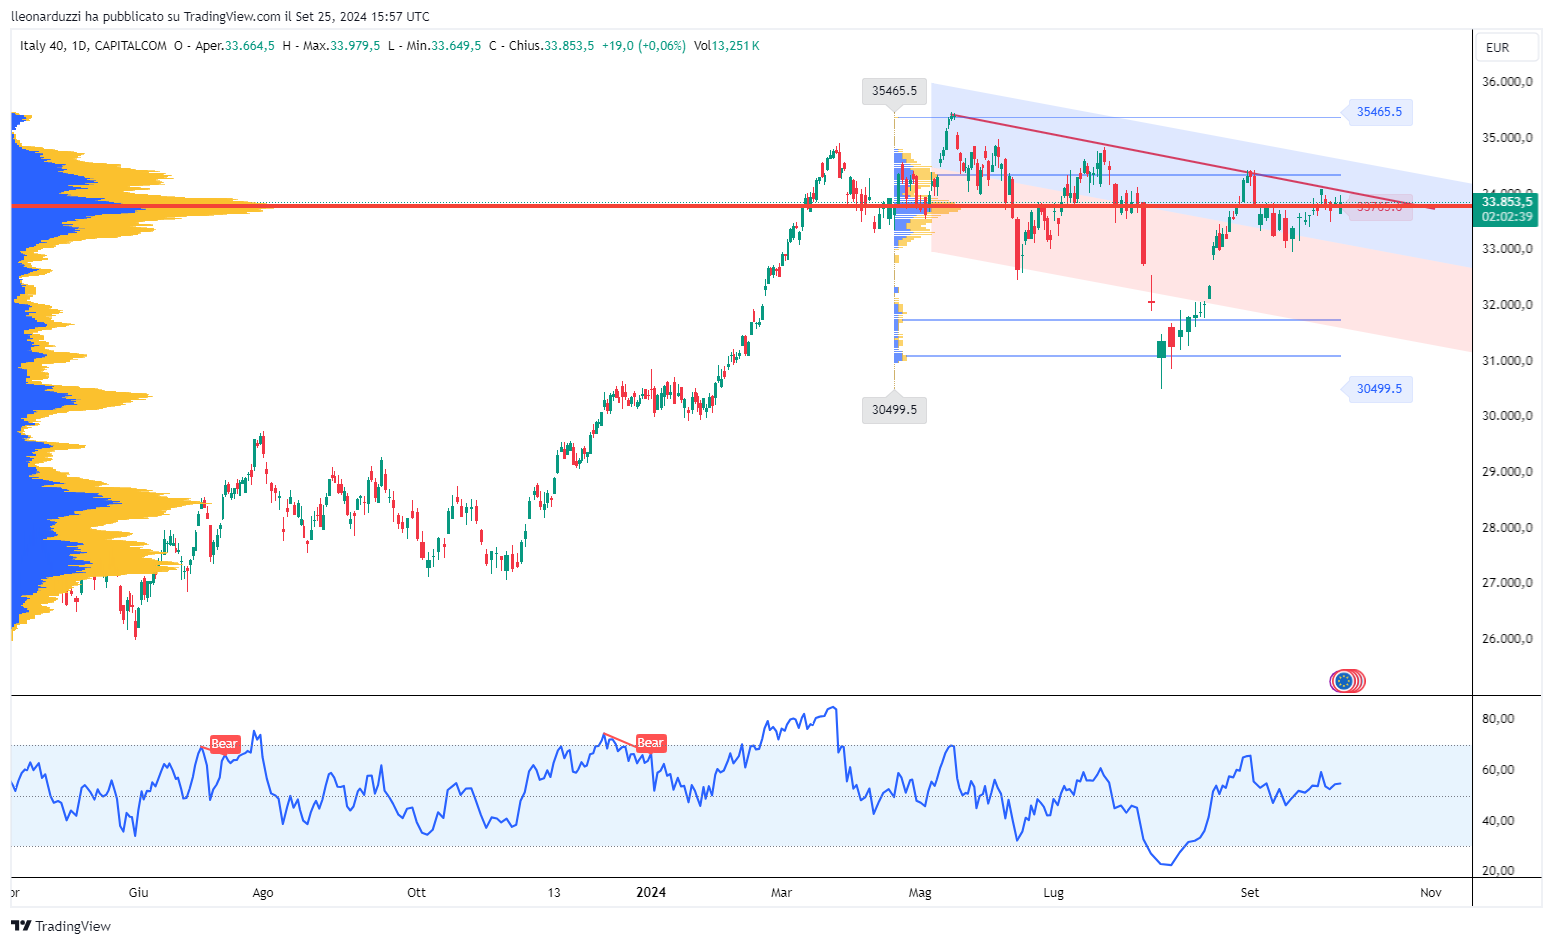
Task: Click the 13 date label on time axis
Action: (554, 893)
